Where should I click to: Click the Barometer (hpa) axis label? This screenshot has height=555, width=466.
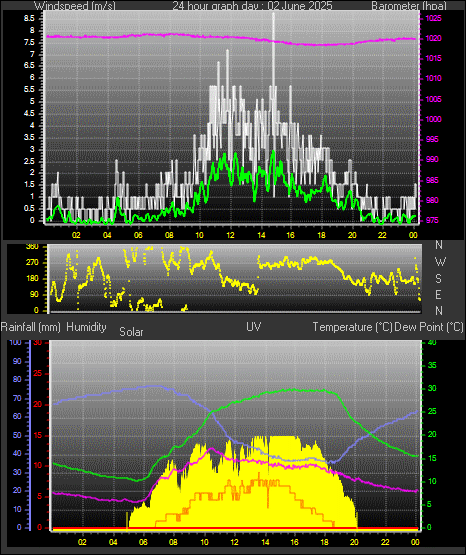pyautogui.click(x=409, y=5)
